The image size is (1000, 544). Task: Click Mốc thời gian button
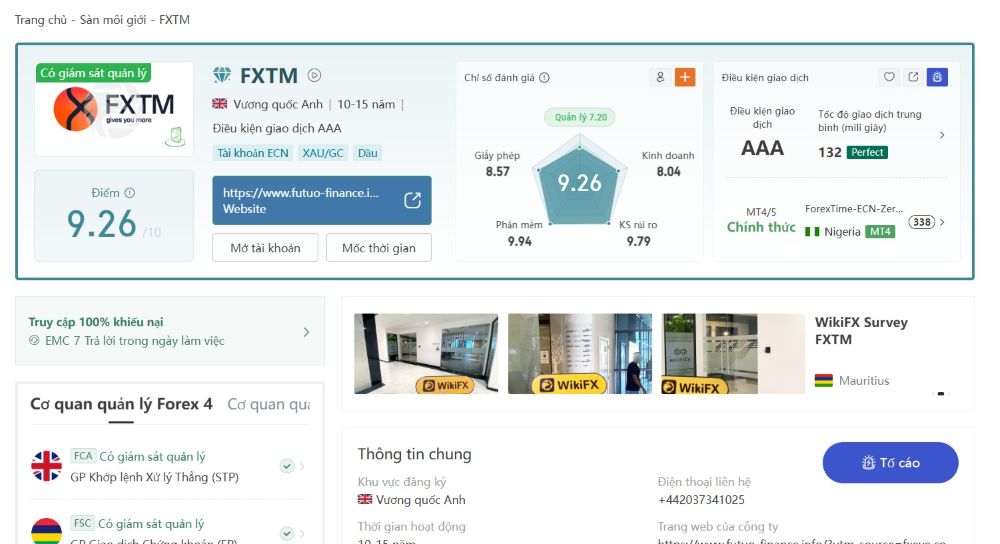point(379,248)
